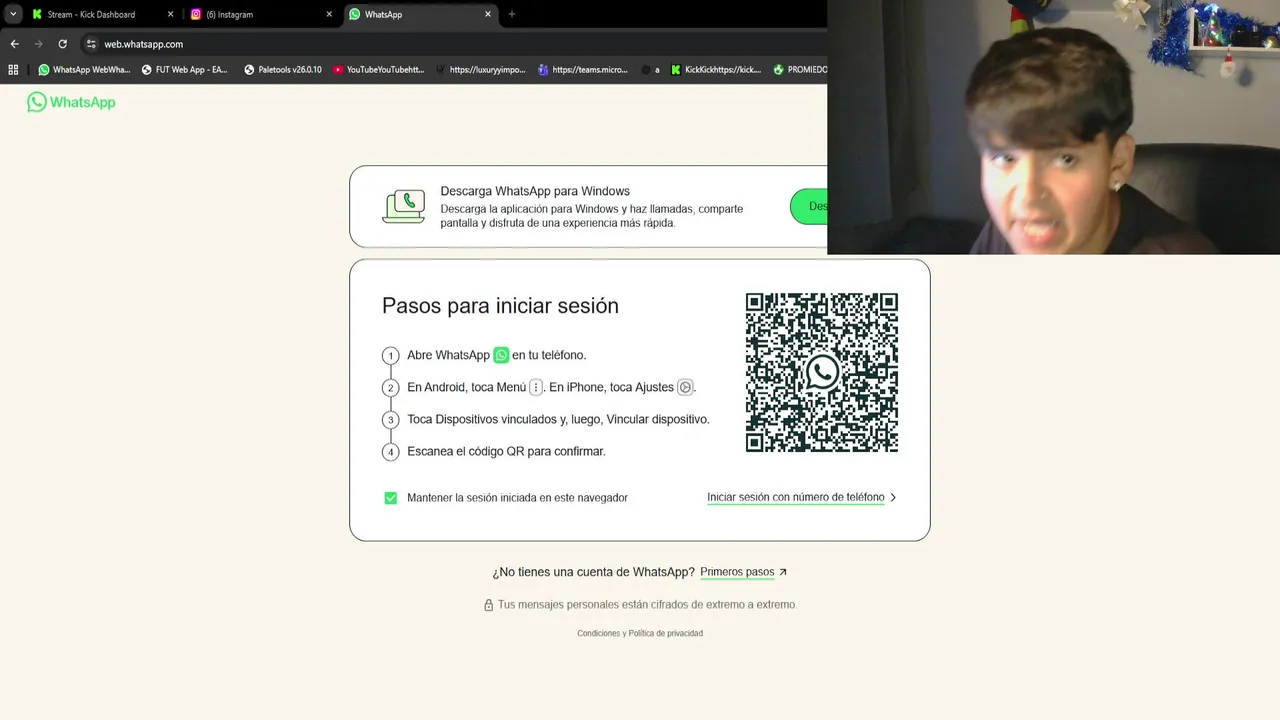Click the WhatsApp logo at top left
Viewport: 1280px width, 720px height.
point(71,102)
